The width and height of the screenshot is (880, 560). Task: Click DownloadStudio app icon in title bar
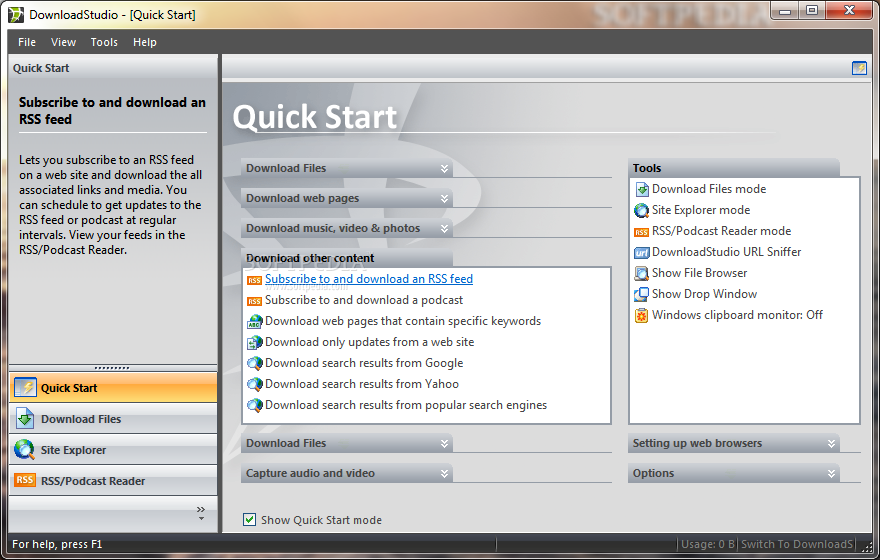[16, 15]
